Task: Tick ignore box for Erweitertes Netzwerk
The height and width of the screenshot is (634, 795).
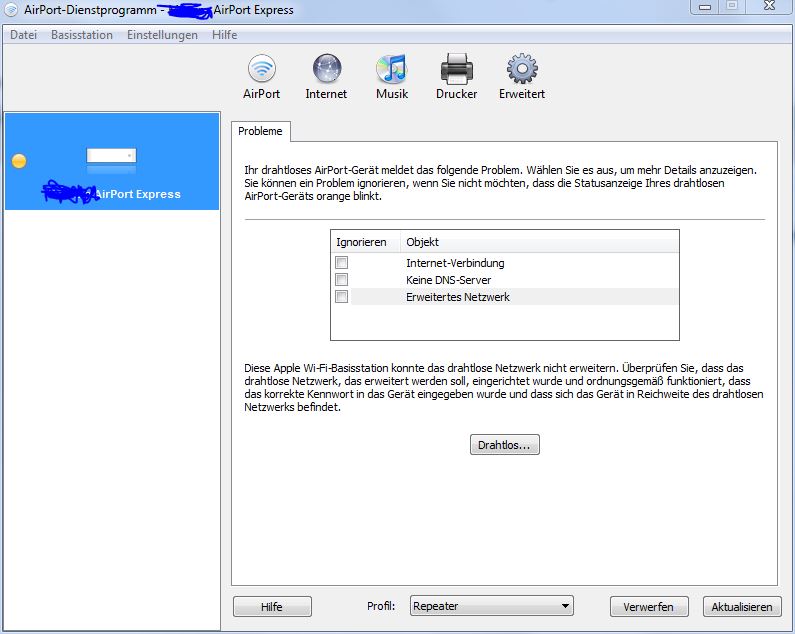Action: coord(342,297)
